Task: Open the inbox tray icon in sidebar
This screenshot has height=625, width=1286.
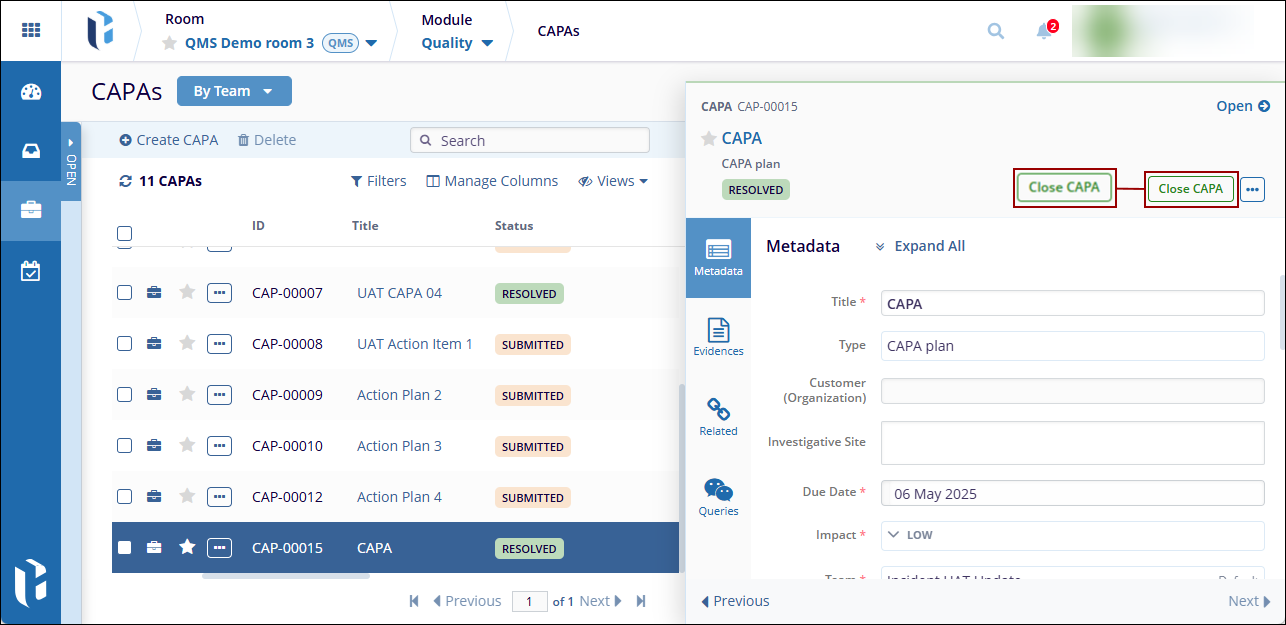Action: (31, 151)
